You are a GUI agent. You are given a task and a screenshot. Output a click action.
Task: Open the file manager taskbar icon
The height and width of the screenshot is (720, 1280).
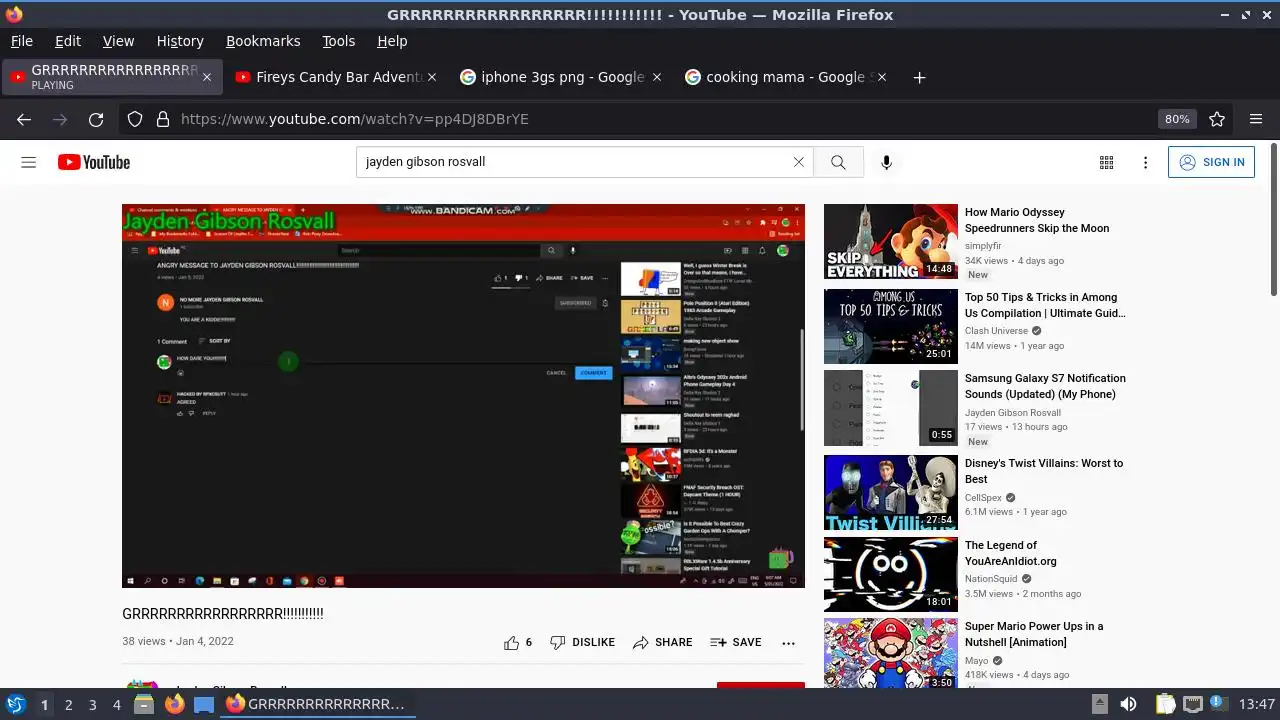click(x=144, y=704)
